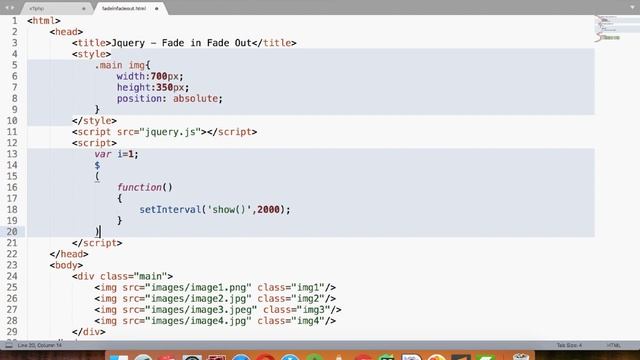Click the function() keyword
The width and height of the screenshot is (640, 360).
pyautogui.click(x=145, y=187)
